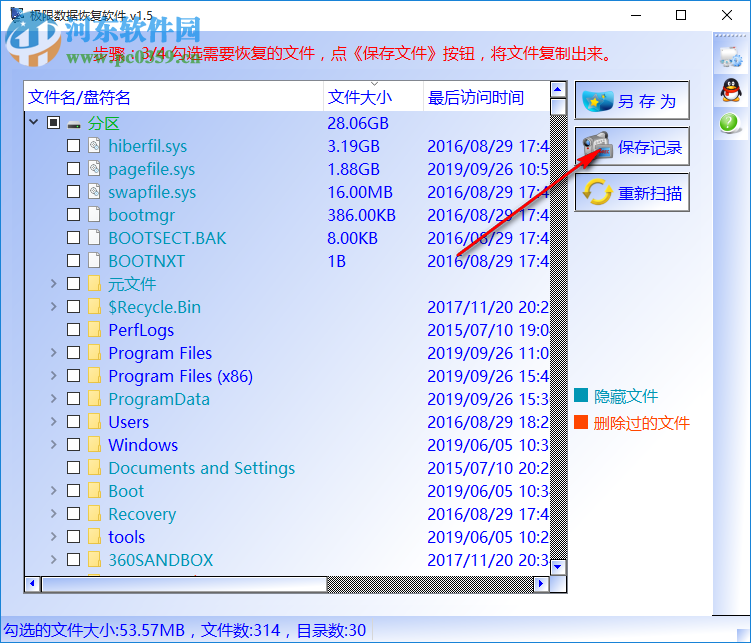Screen dimensions: 751x643
Task: Click the Save Record (保存记录) button
Action: [x=632, y=147]
